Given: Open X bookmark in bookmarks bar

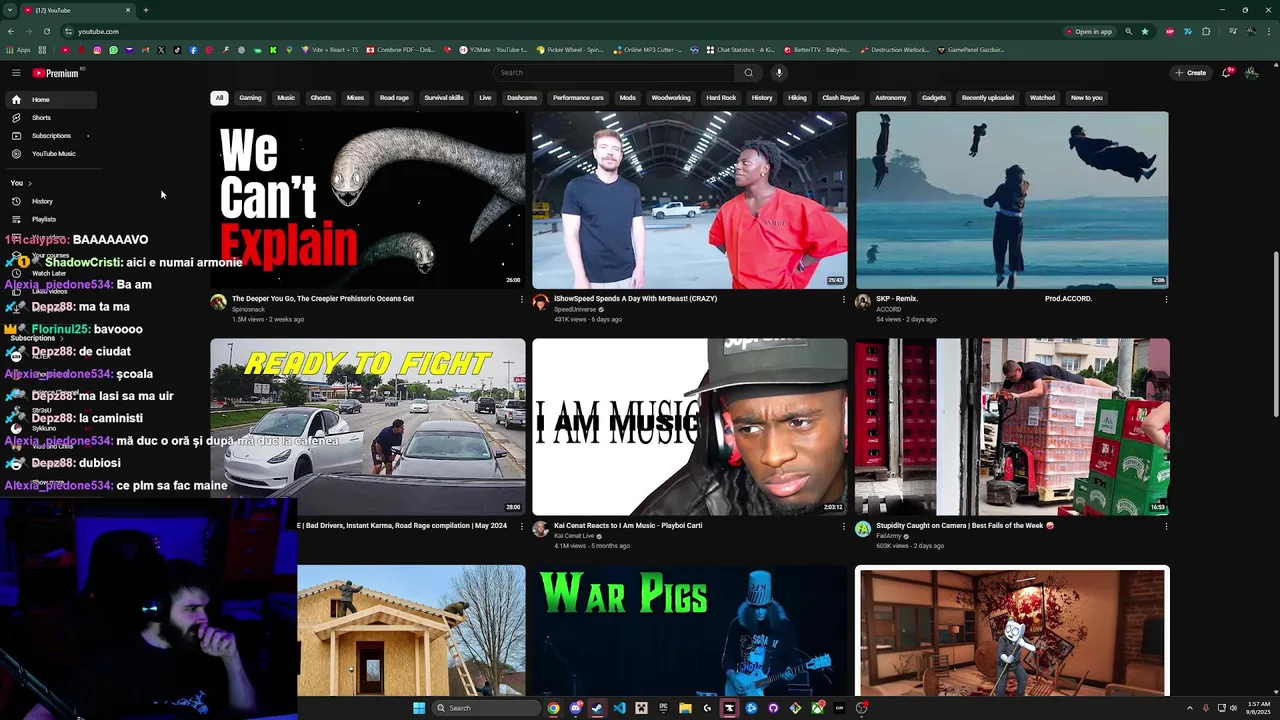Looking at the screenshot, I should (161, 50).
